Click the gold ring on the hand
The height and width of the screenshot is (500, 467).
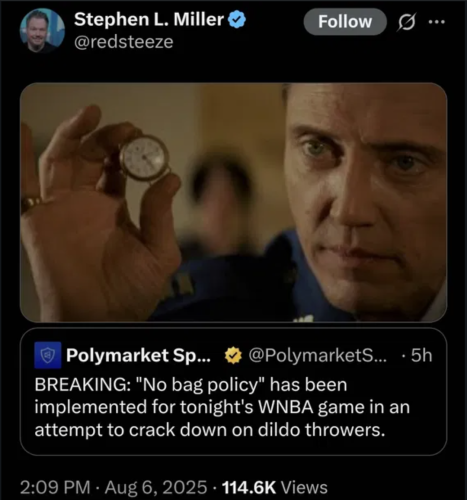[31, 202]
